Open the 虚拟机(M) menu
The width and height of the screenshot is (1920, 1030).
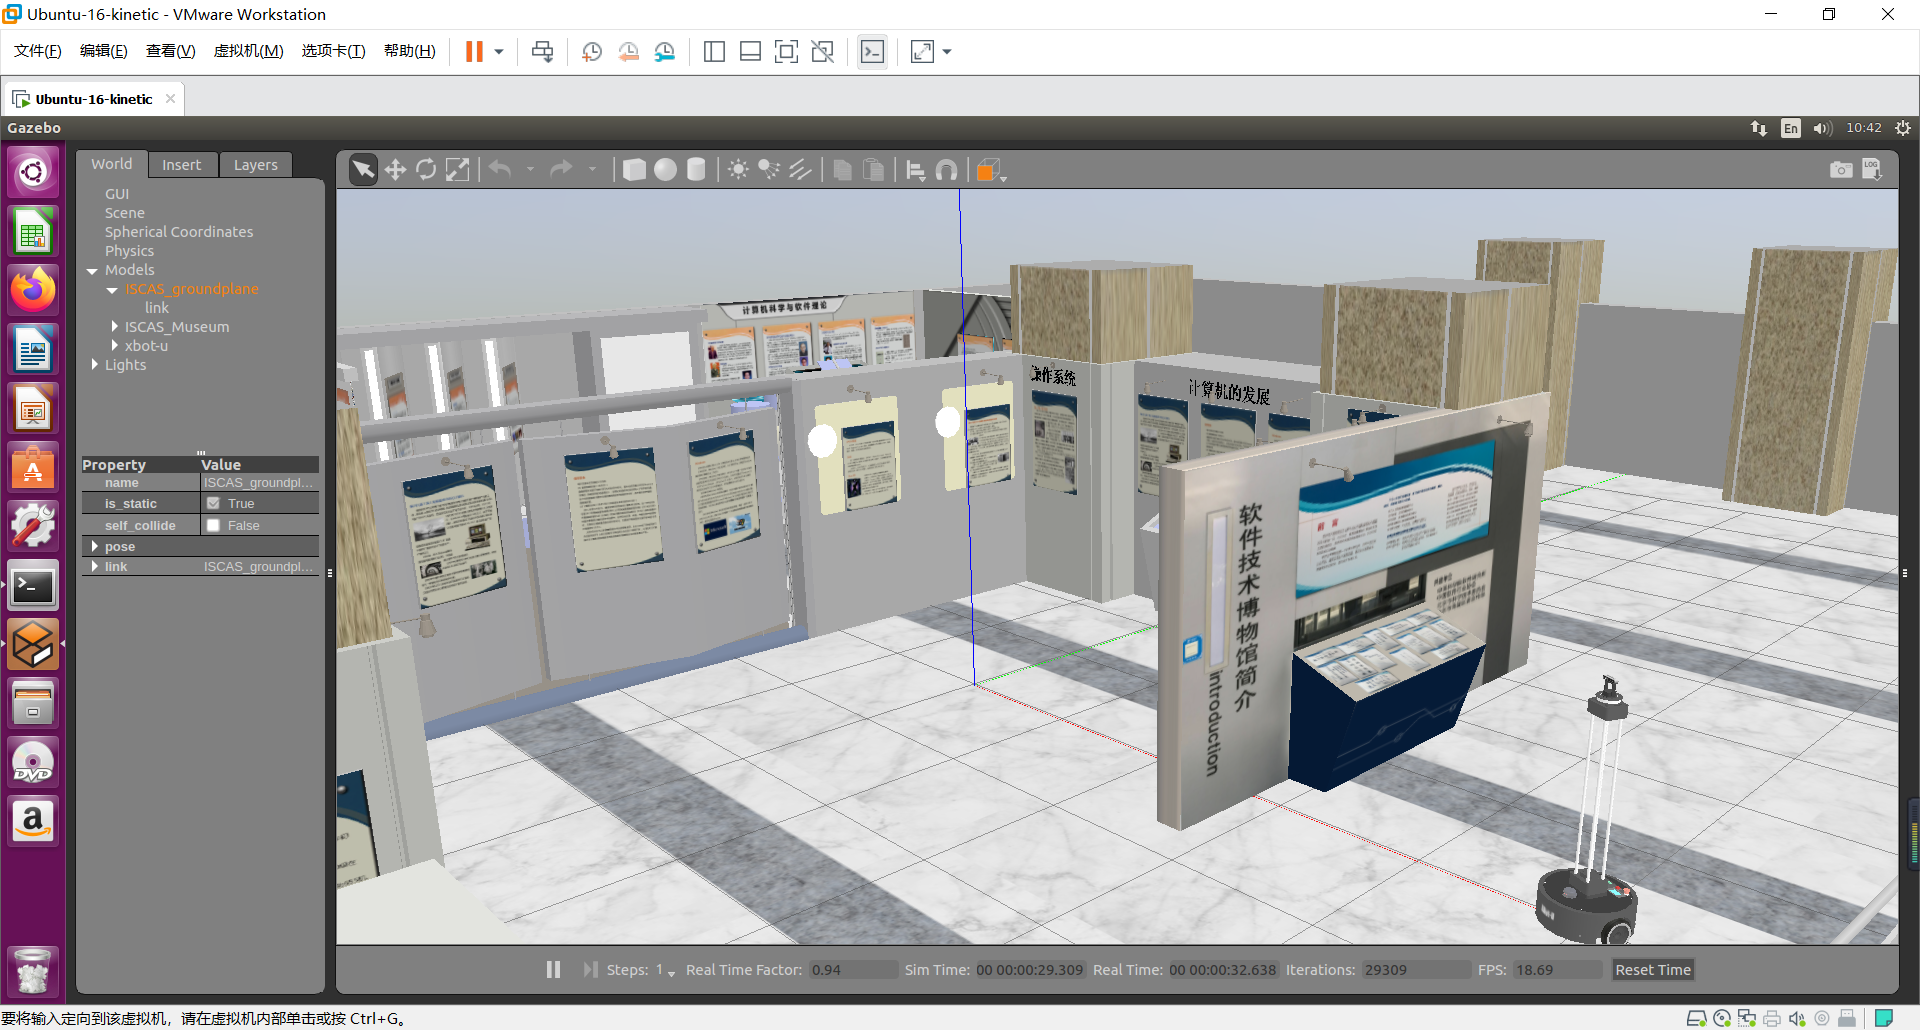(248, 51)
